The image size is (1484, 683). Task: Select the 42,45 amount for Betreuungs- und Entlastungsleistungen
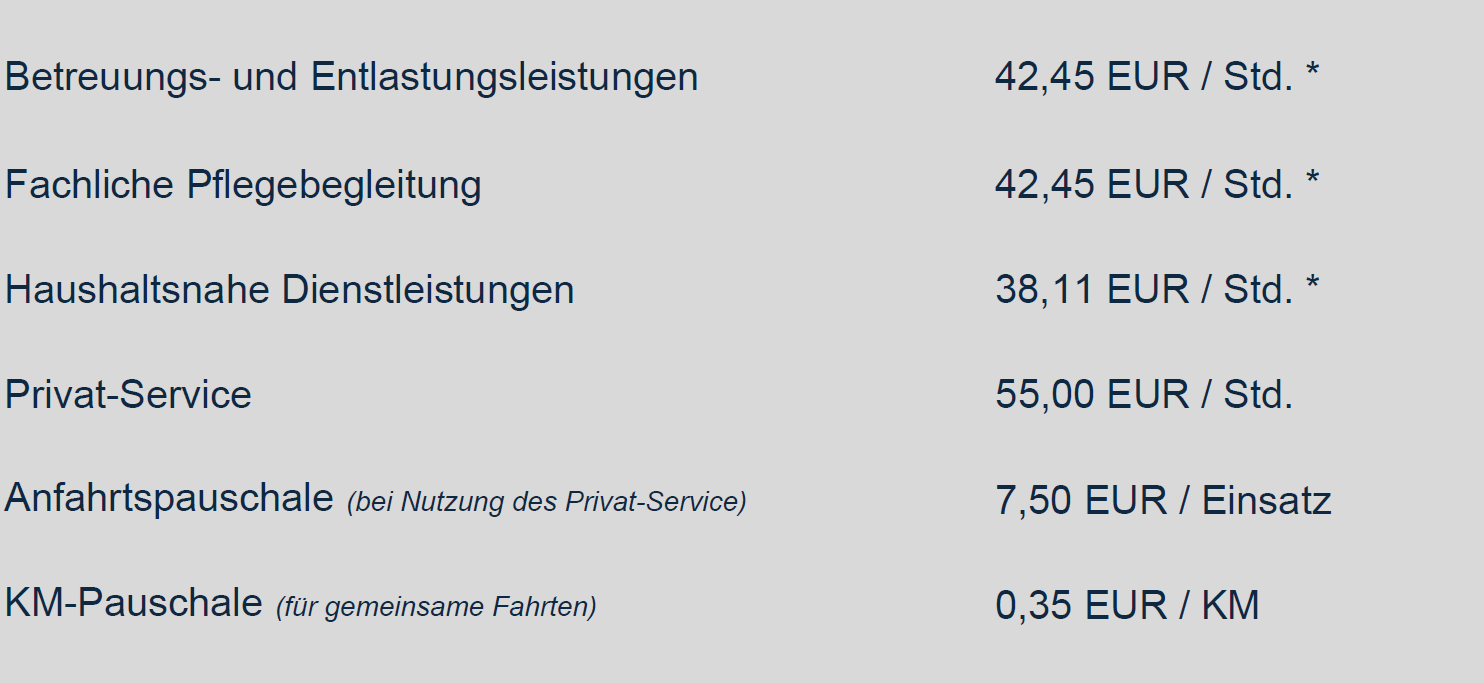pyautogui.click(x=1044, y=77)
